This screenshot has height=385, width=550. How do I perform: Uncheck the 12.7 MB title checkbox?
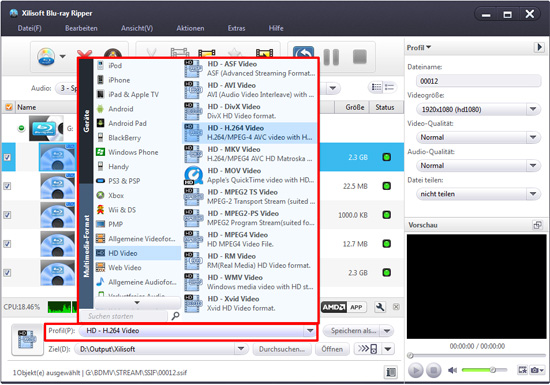point(7,243)
